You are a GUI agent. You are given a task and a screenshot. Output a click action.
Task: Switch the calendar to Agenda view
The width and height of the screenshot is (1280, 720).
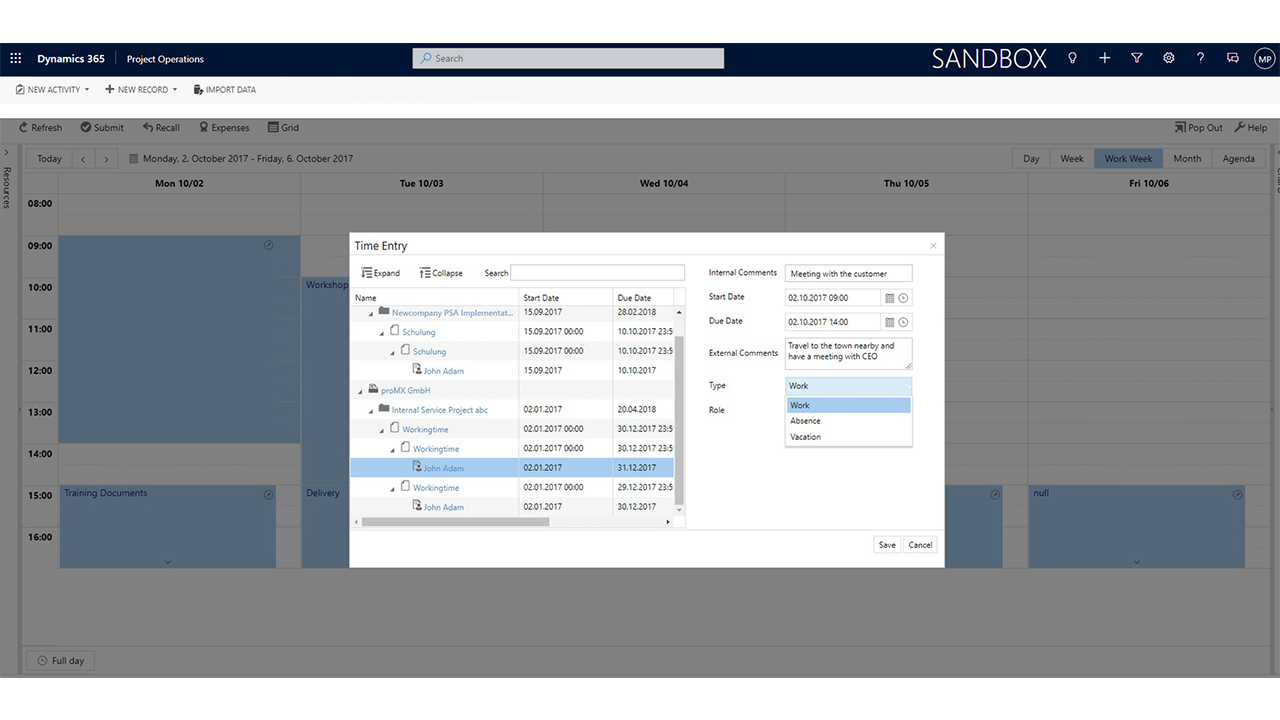tap(1239, 159)
